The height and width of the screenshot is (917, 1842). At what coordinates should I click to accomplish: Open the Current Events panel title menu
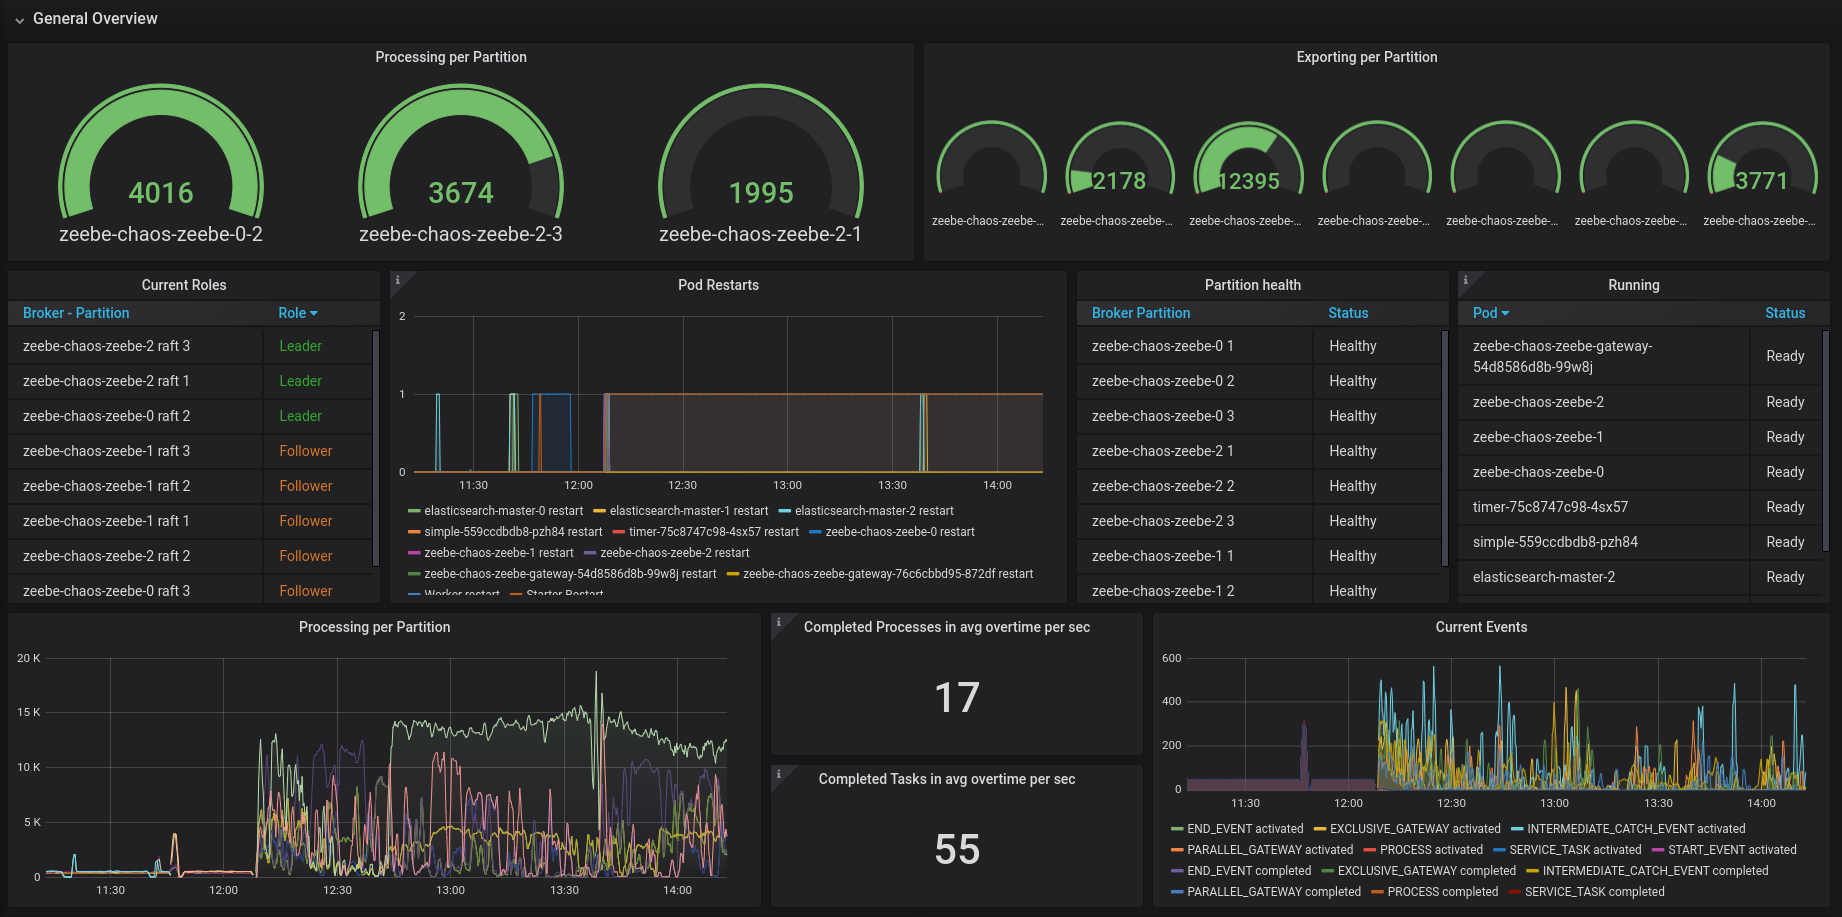[1481, 627]
